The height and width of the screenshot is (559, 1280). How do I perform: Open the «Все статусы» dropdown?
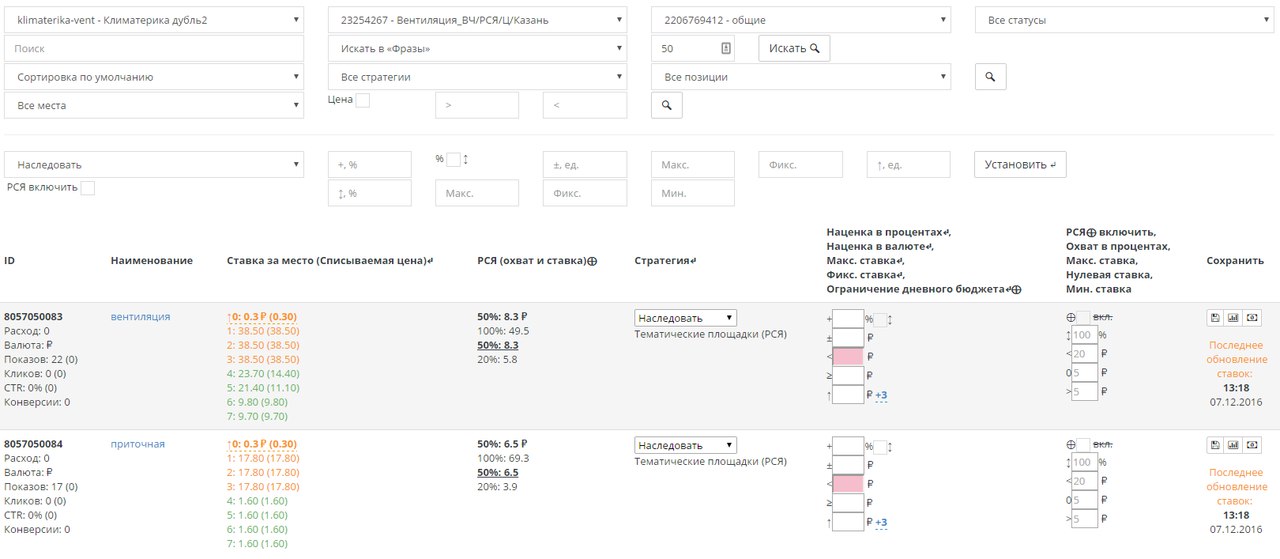(1126, 20)
